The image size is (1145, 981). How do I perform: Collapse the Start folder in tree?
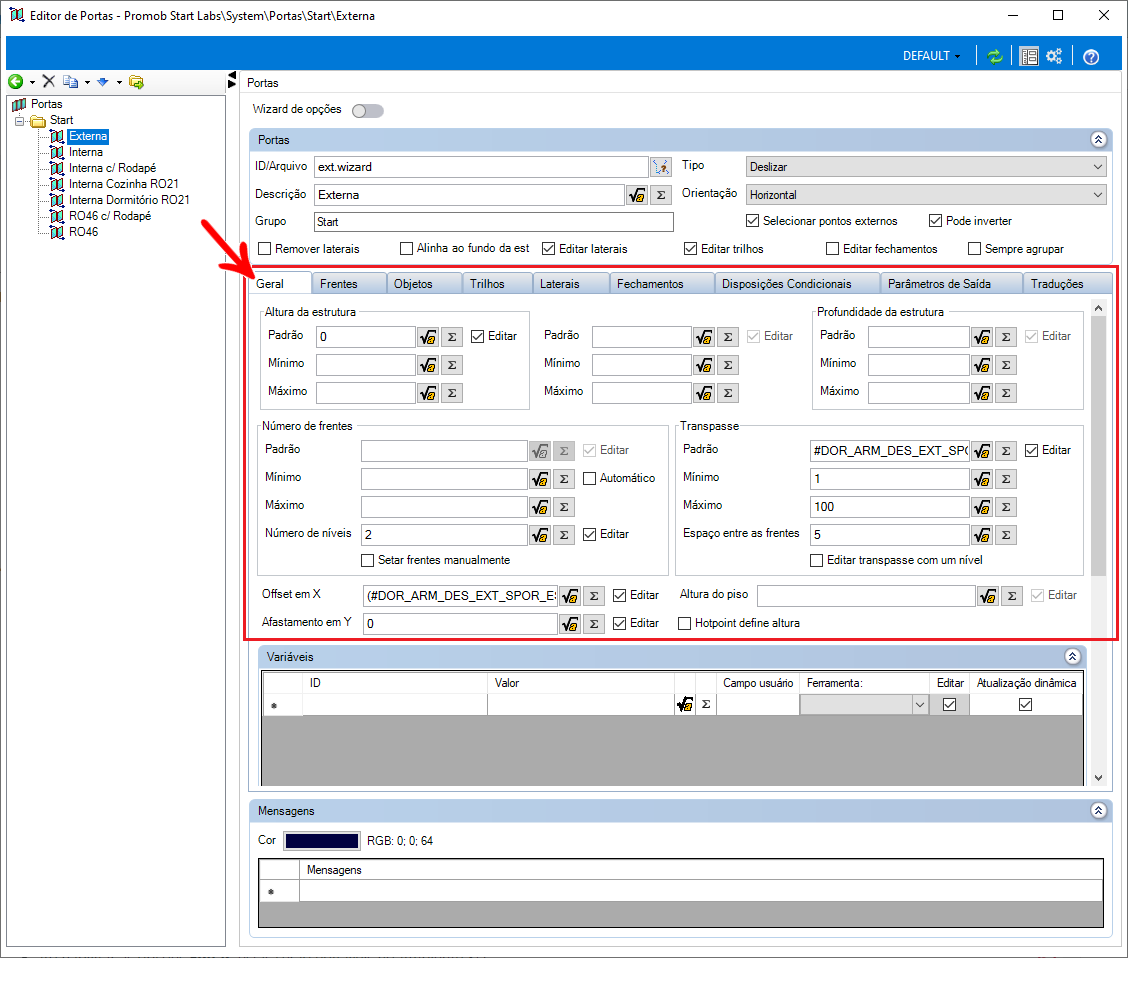[x=20, y=122]
